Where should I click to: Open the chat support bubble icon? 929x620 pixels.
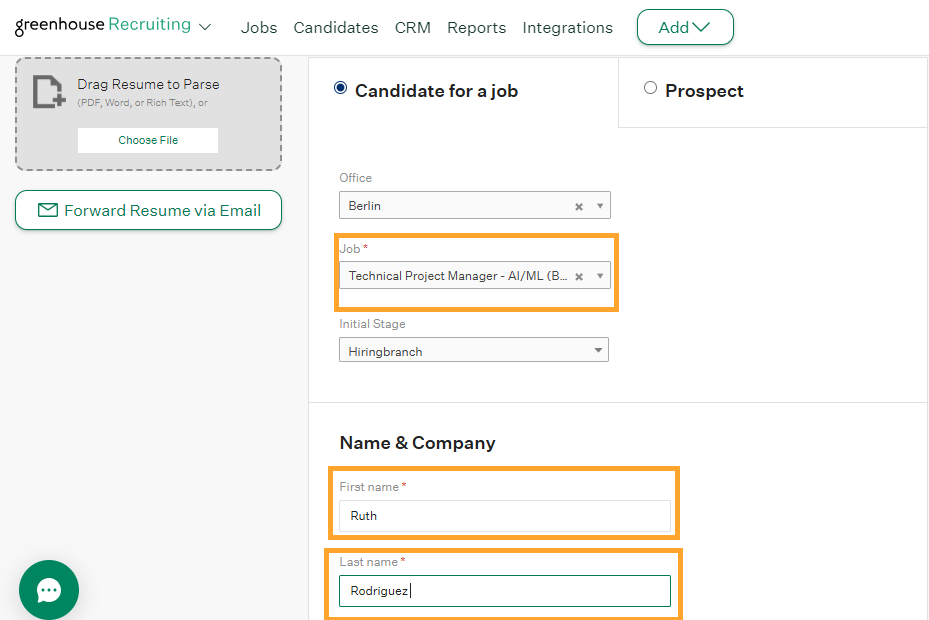pyautogui.click(x=49, y=590)
